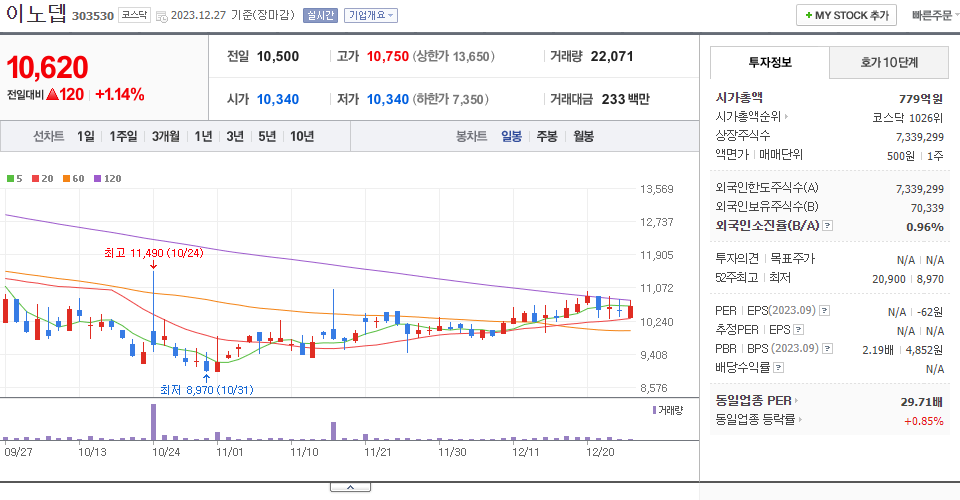
Task: Select the 1주일 line chart period
Action: click(x=123, y=136)
